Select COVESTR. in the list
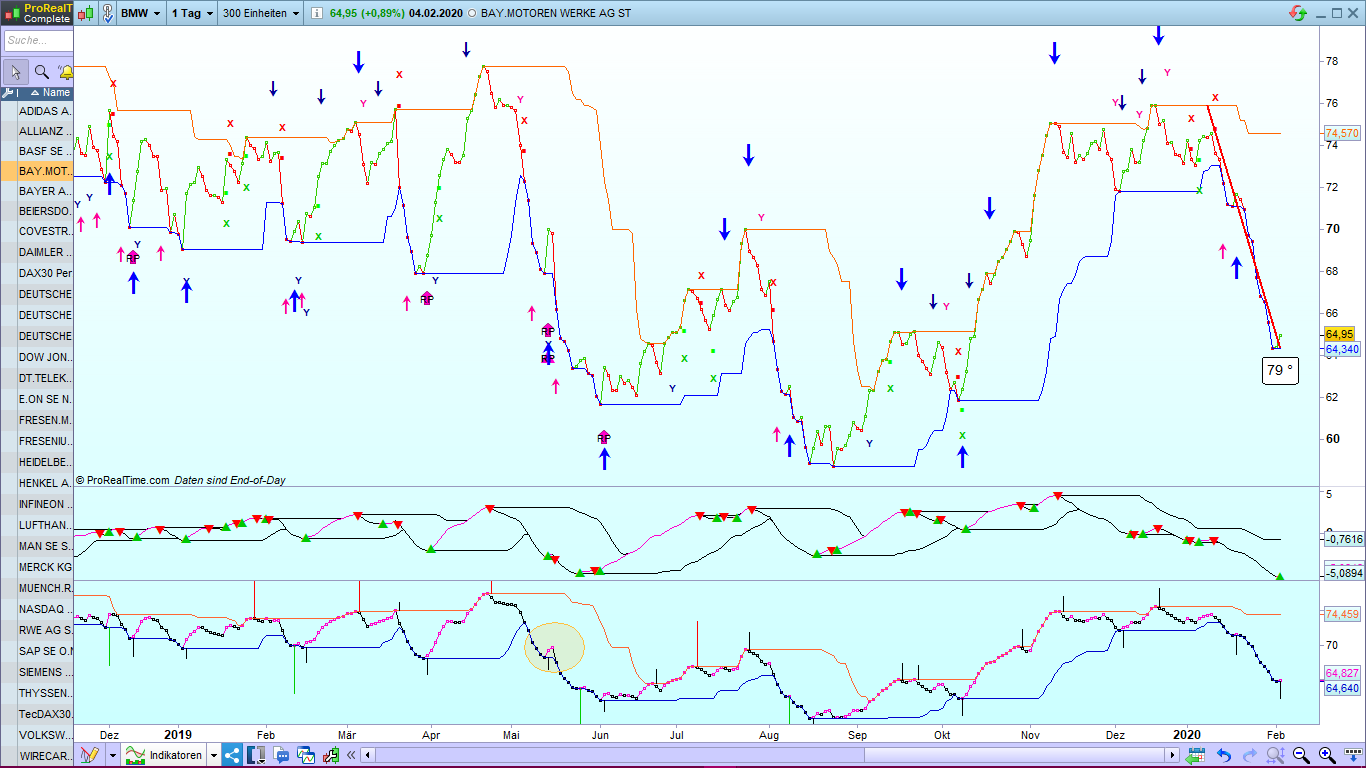The width and height of the screenshot is (1366, 768). pos(45,231)
